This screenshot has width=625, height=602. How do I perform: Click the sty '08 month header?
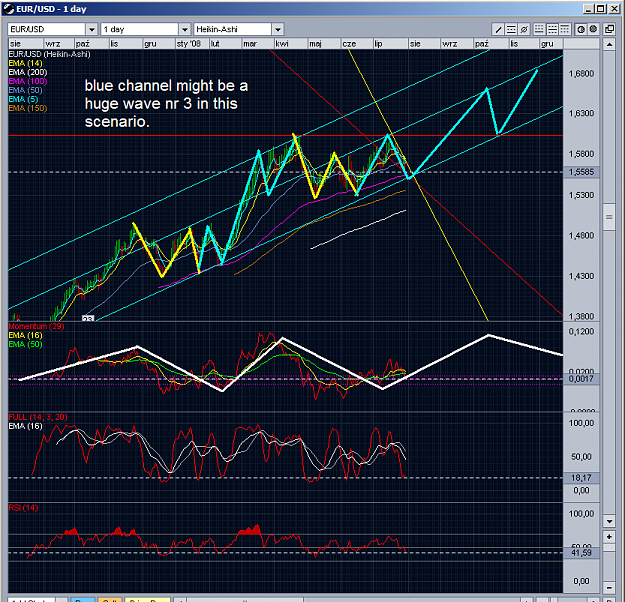(191, 44)
